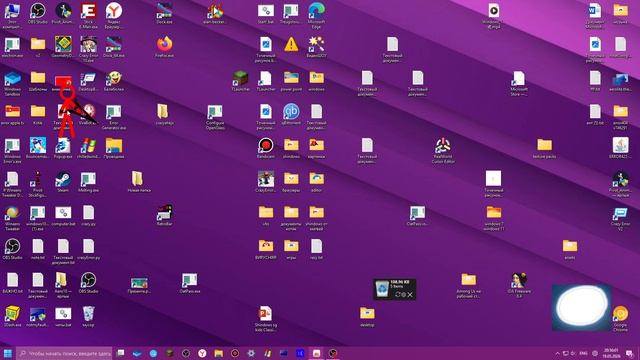Open Yandex Browser from the taskbar

coord(202,353)
